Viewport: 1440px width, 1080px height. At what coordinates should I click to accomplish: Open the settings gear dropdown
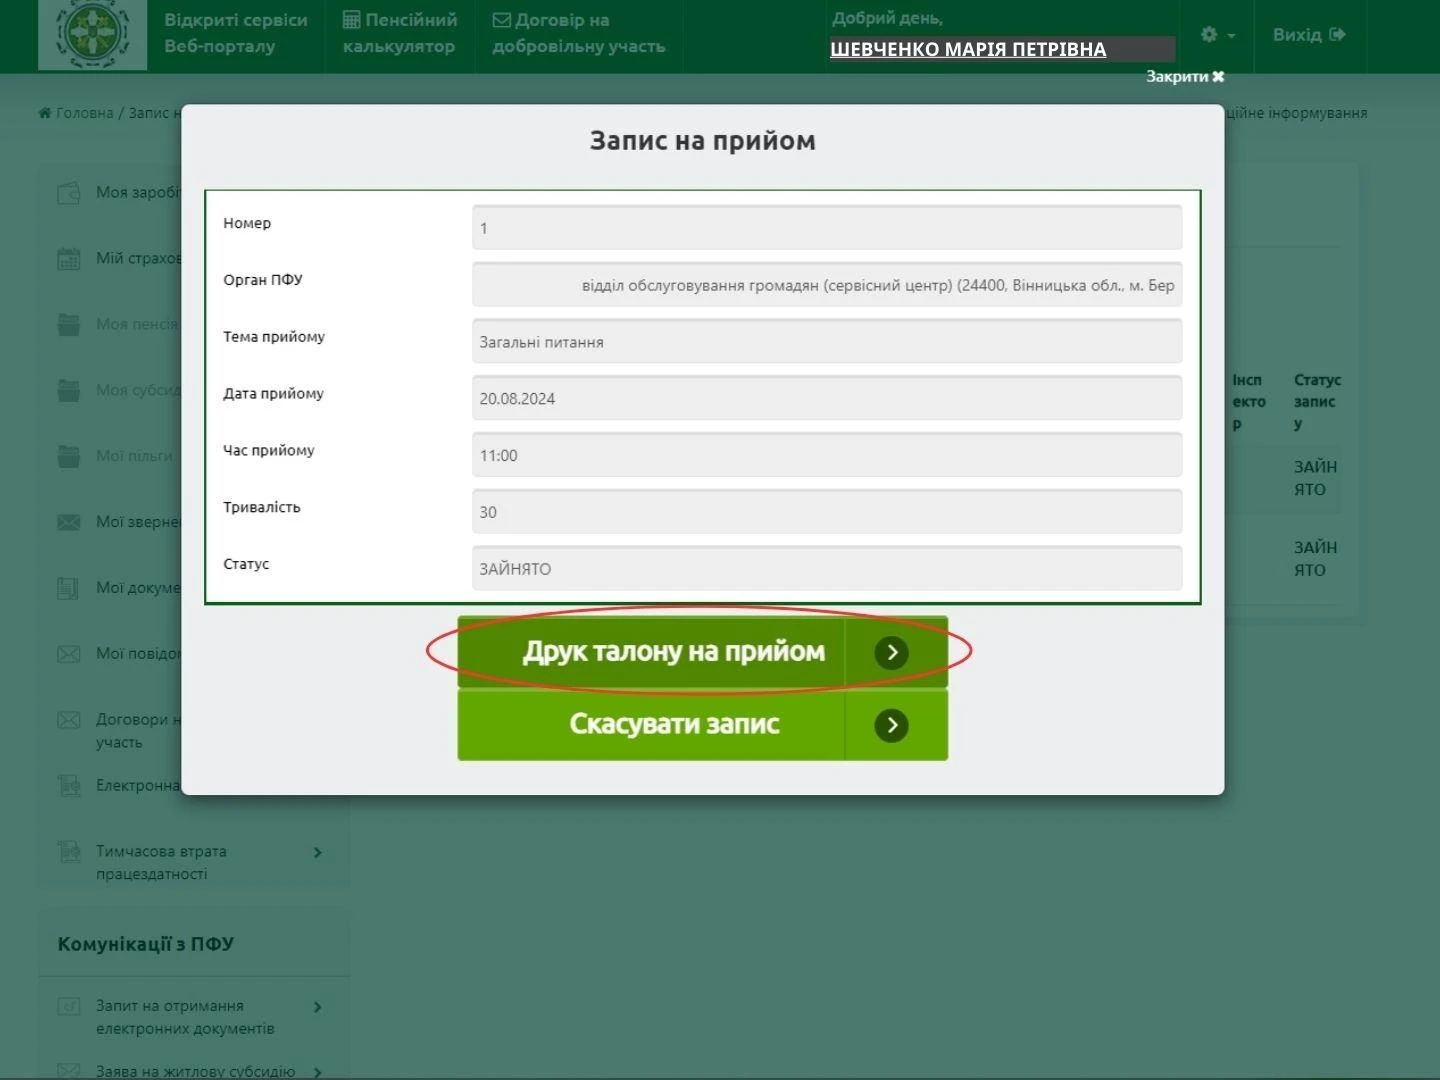coord(1216,35)
